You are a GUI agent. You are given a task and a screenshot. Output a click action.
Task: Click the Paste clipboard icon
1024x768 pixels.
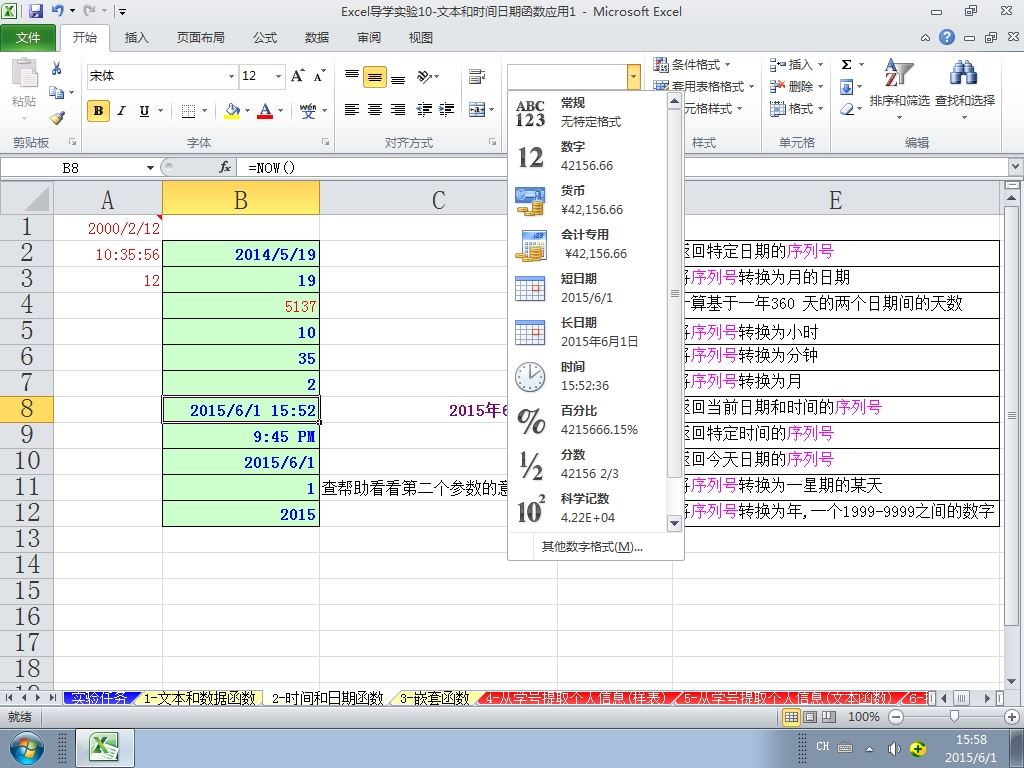pos(25,72)
